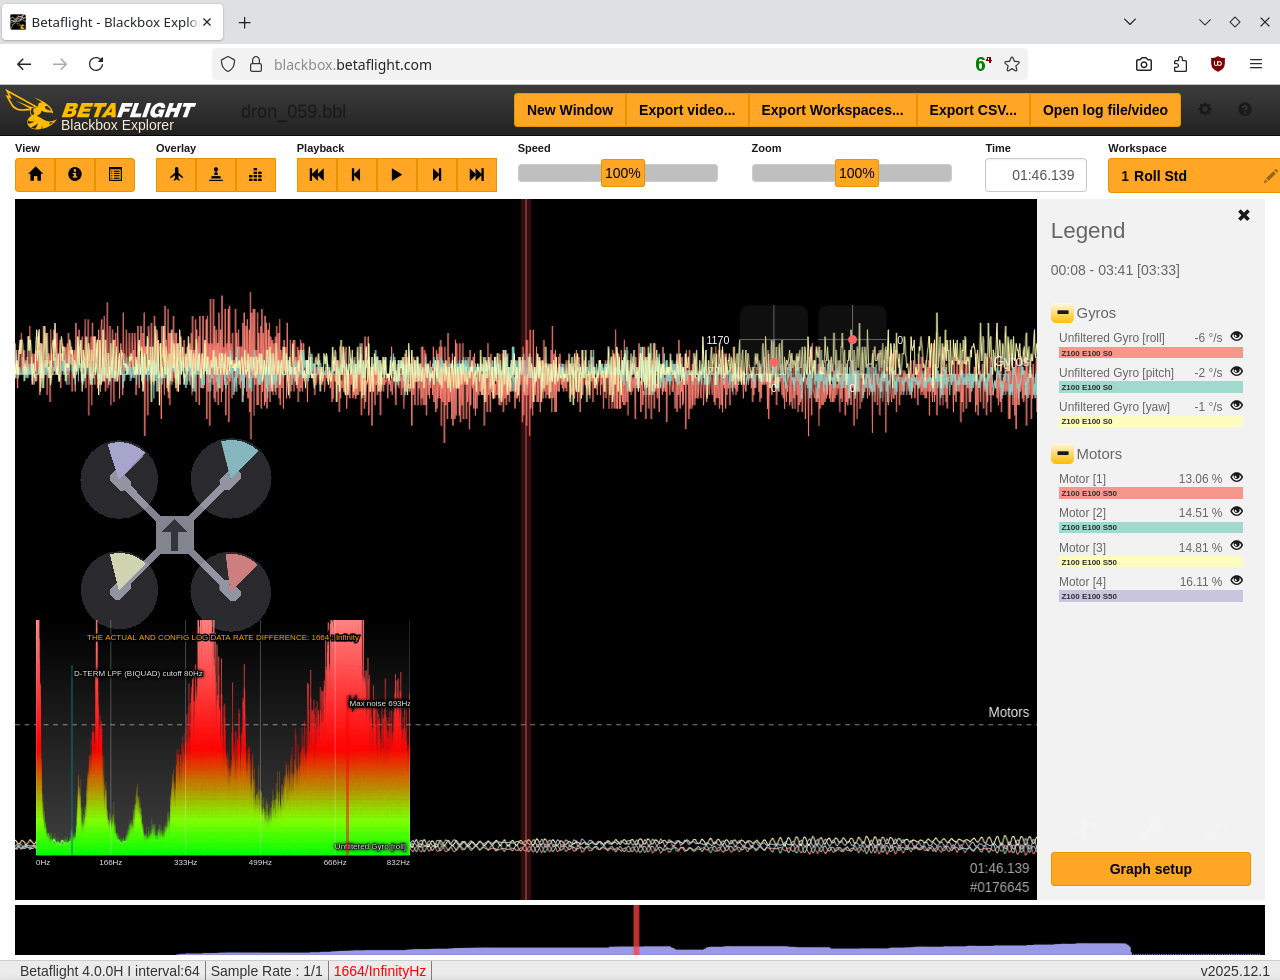Edit workspace with the pencil icon
The width and height of the screenshot is (1280, 980).
[x=1270, y=176]
